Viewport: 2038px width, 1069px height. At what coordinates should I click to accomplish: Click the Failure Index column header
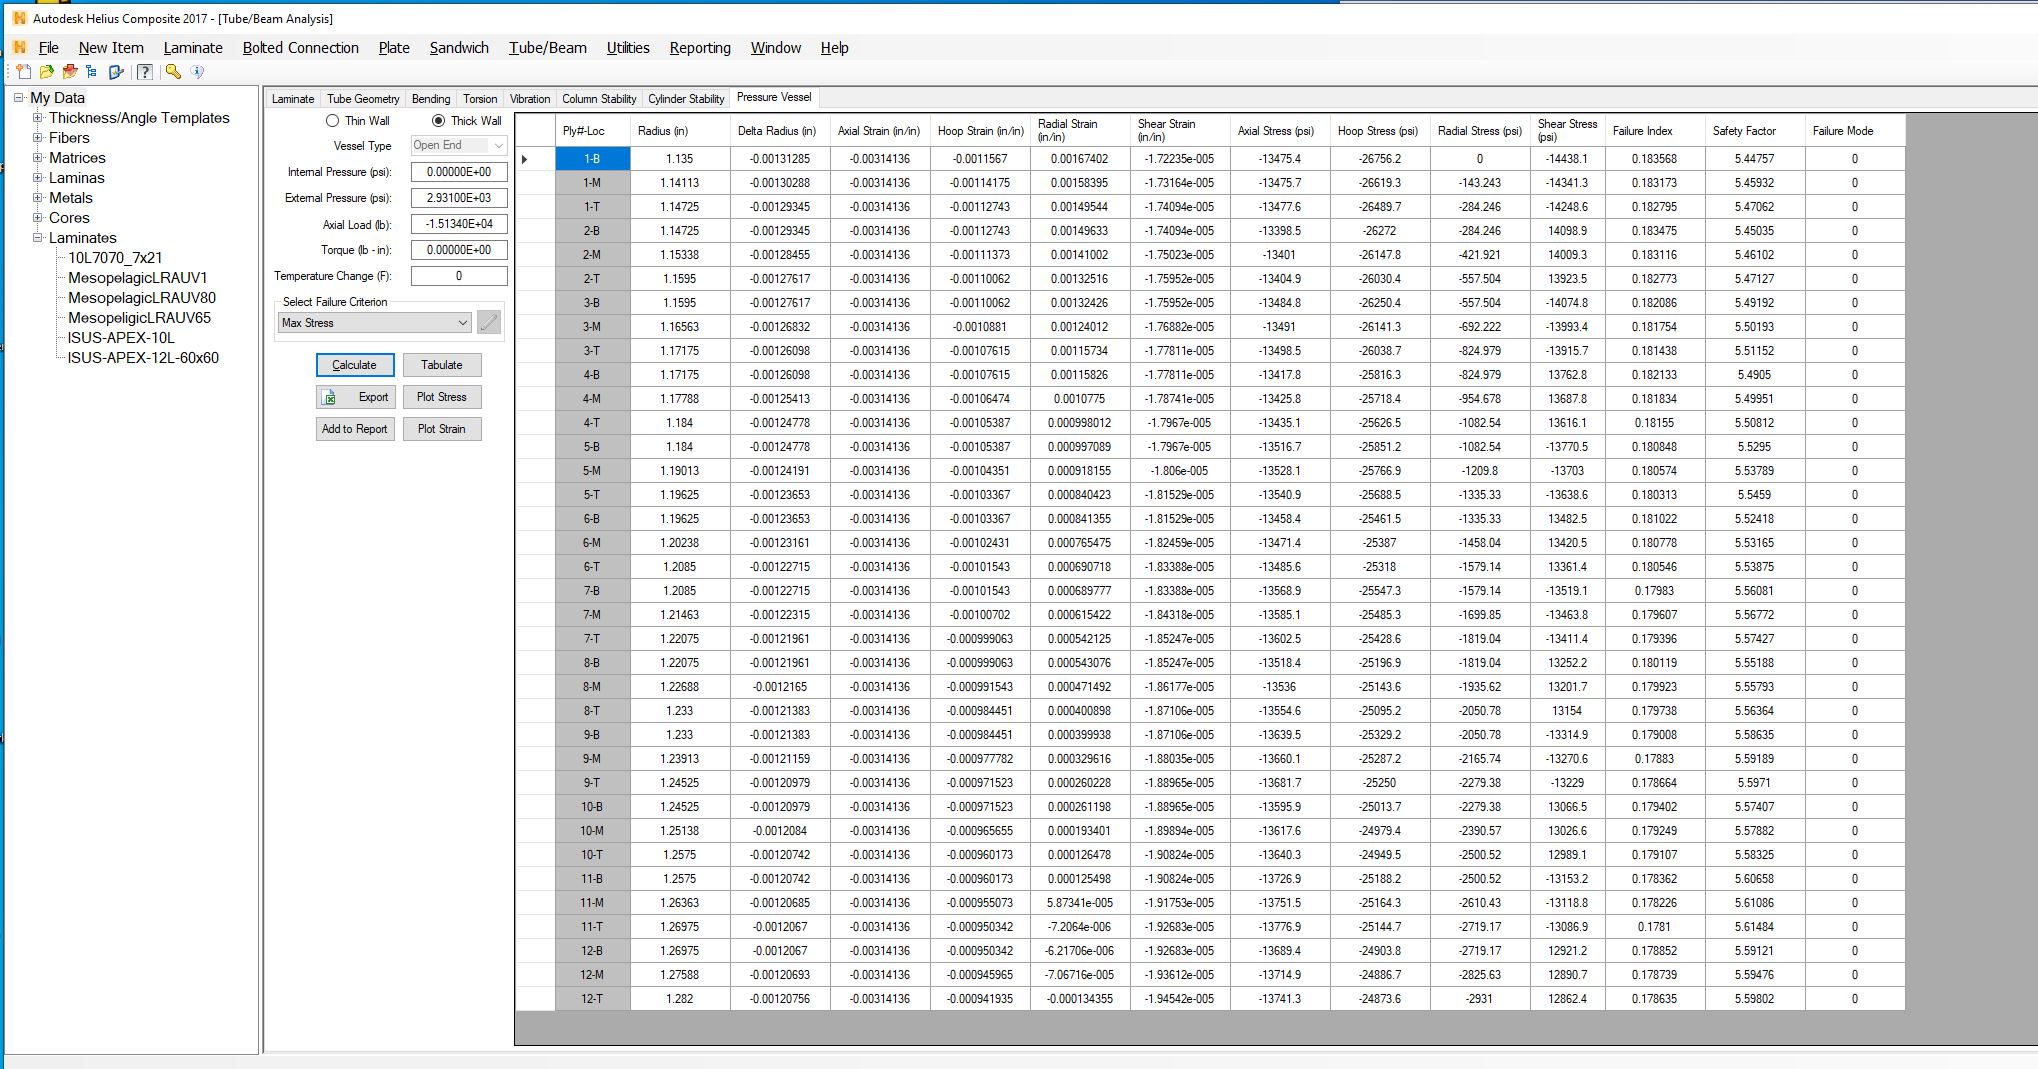pyautogui.click(x=1655, y=131)
